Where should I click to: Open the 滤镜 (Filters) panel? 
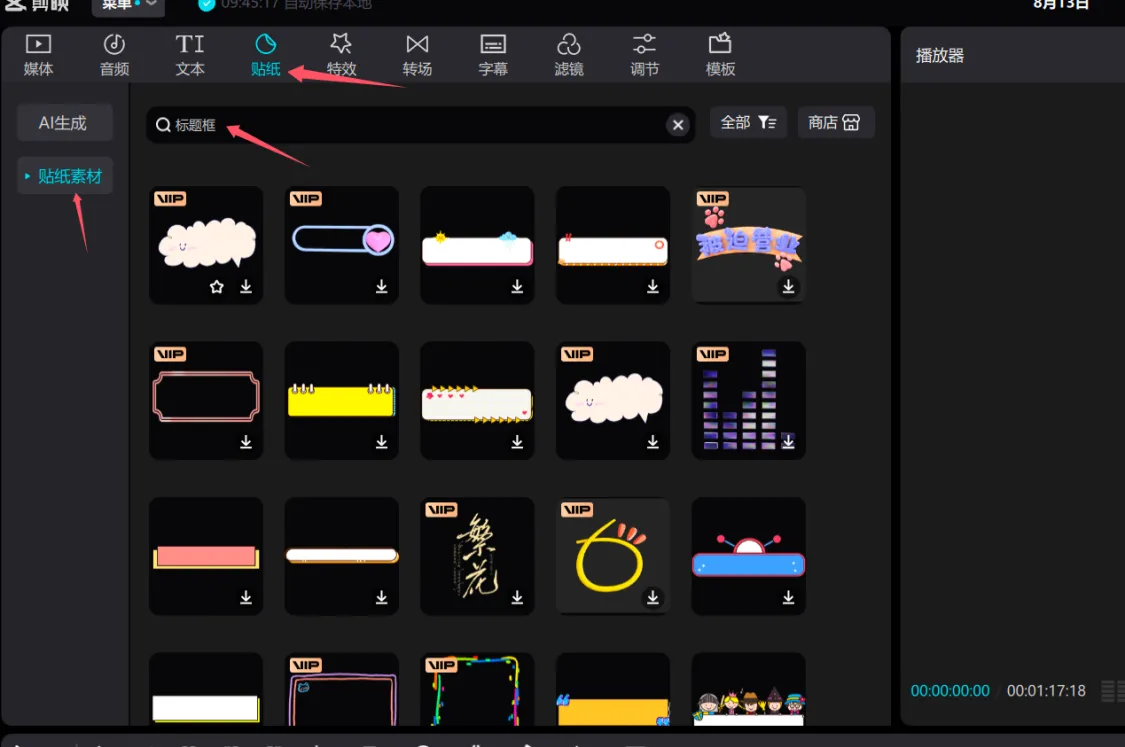point(569,55)
